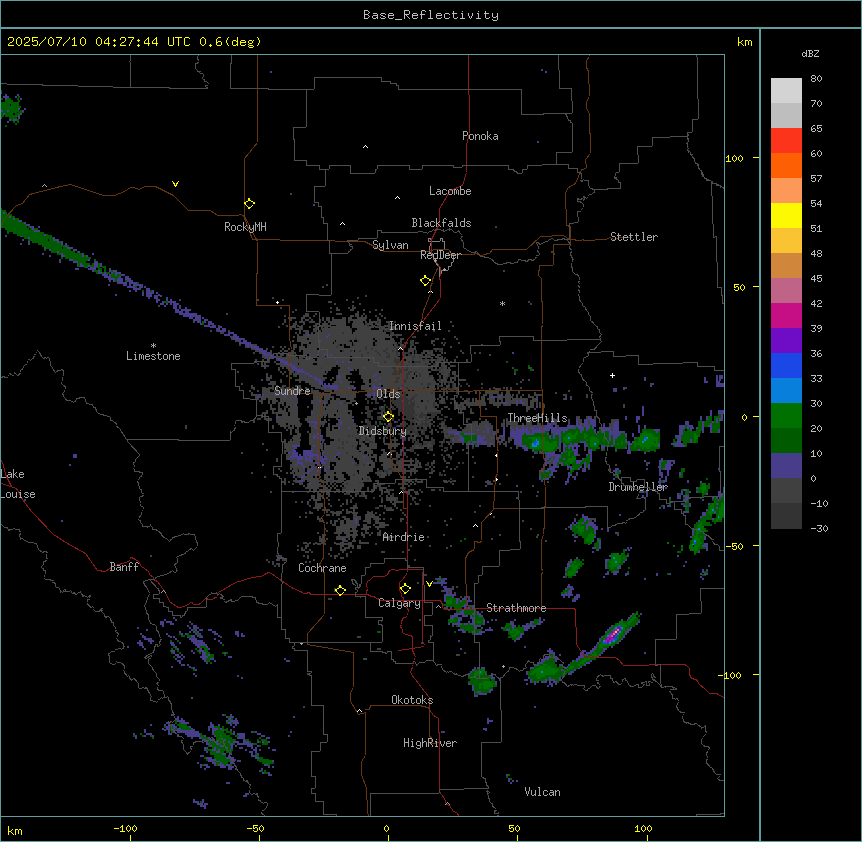
Task: Click the yellow diamond marker below Cochrane
Action: coord(340,590)
